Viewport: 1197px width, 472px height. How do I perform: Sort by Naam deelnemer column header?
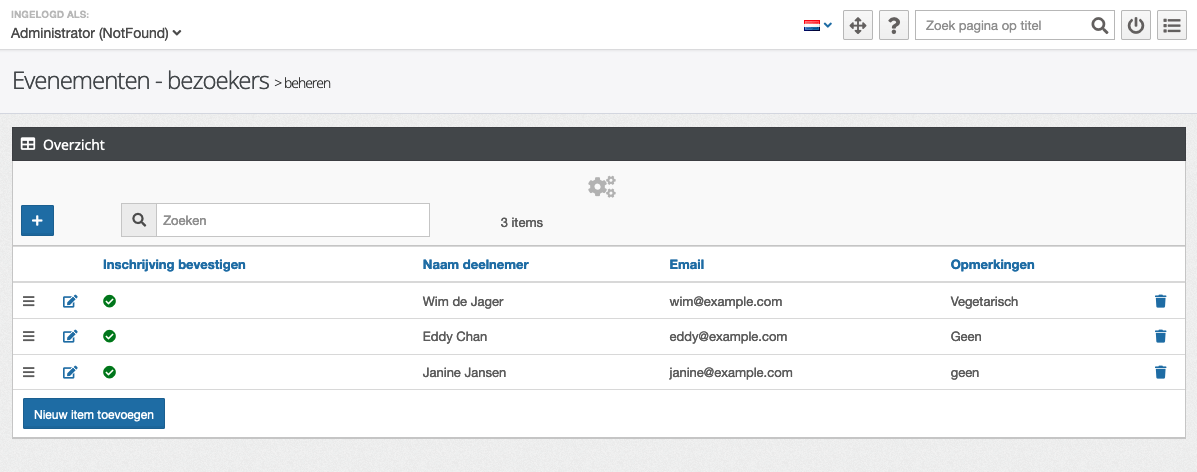pyautogui.click(x=475, y=265)
